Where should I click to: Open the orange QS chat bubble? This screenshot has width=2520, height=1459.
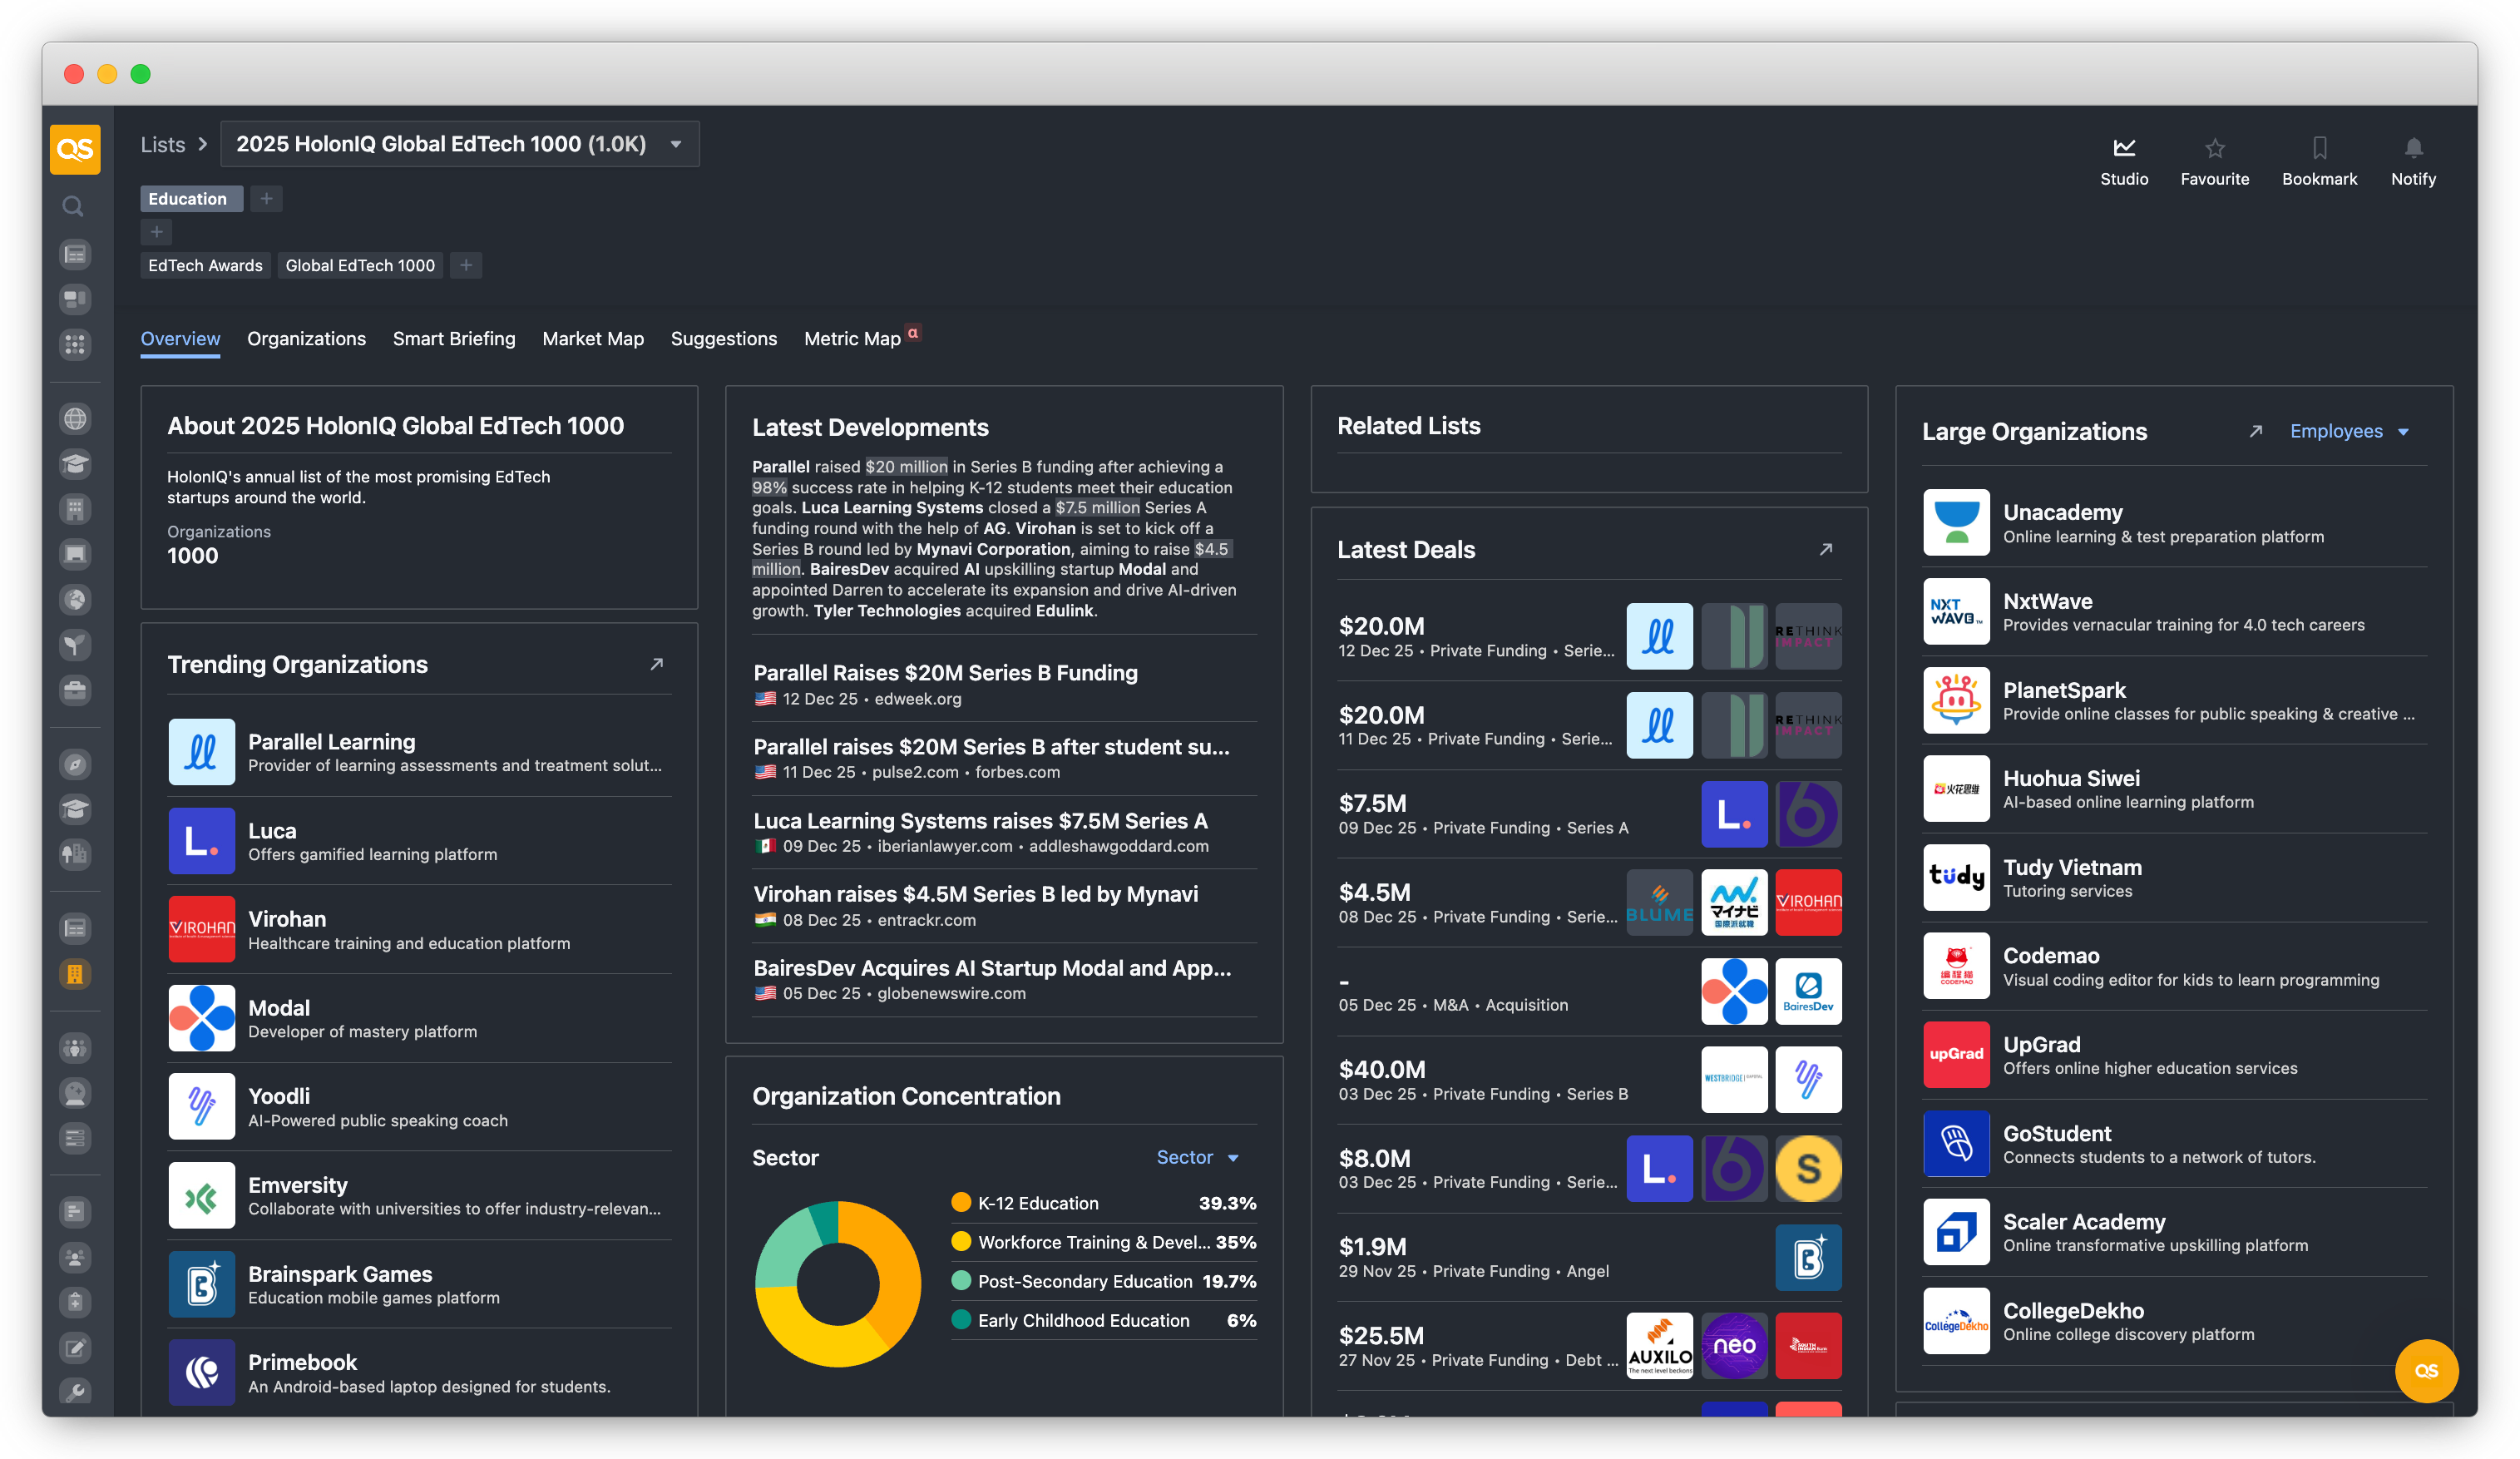point(2425,1370)
